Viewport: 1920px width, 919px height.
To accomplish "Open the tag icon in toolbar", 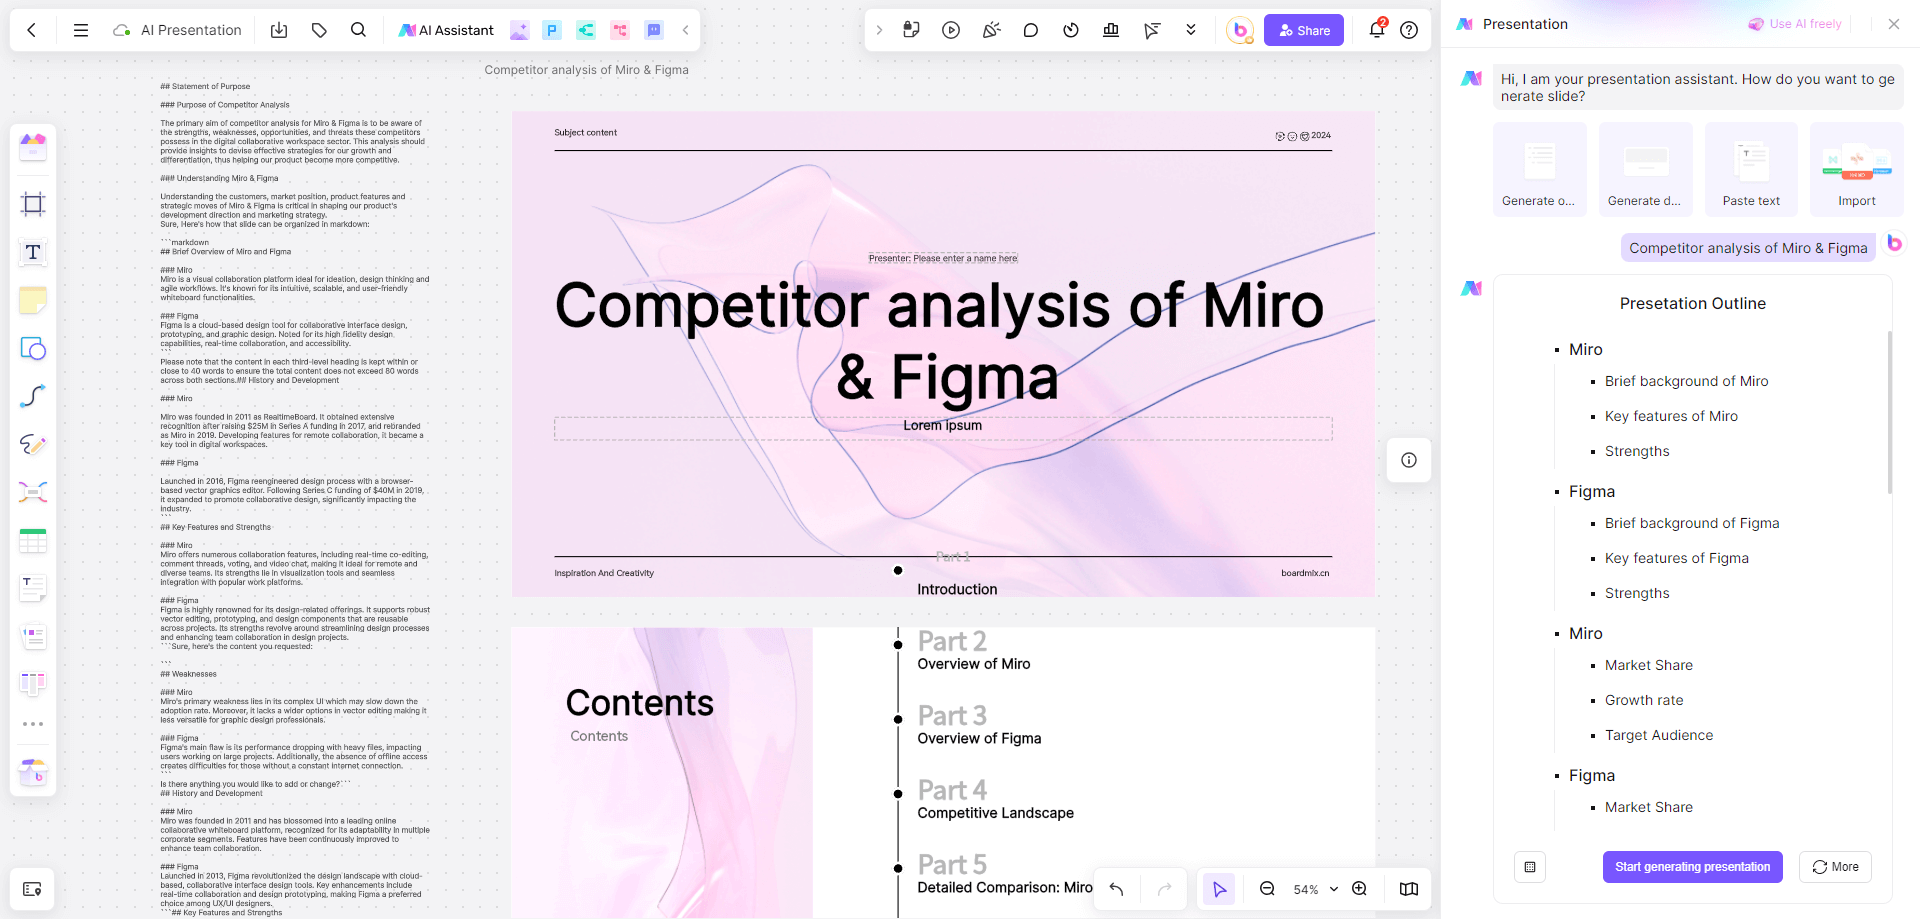I will tap(319, 30).
